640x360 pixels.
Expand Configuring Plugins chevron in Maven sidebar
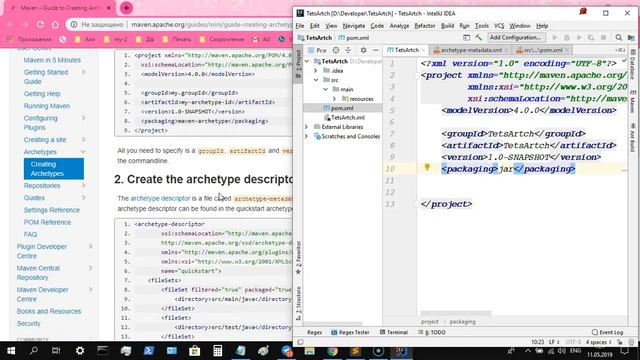pyautogui.click(x=83, y=118)
